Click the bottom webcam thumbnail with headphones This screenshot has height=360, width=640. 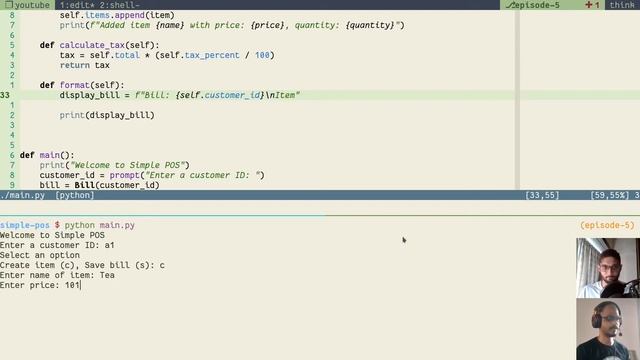608,329
